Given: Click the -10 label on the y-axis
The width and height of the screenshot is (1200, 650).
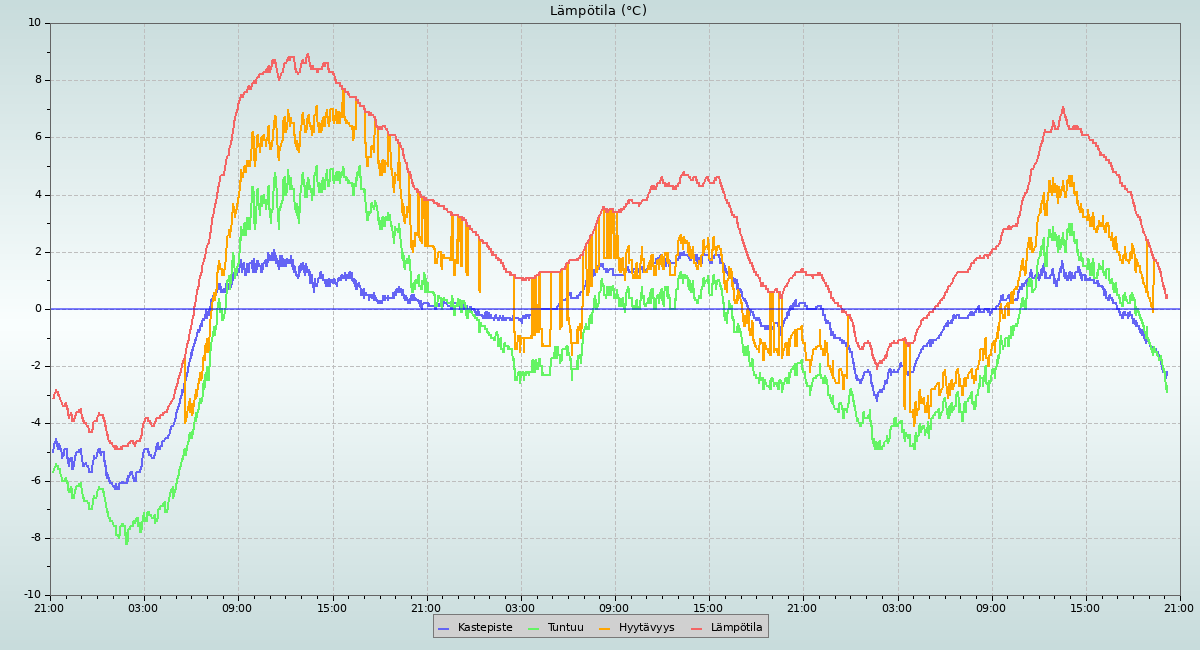Looking at the screenshot, I should [32, 596].
